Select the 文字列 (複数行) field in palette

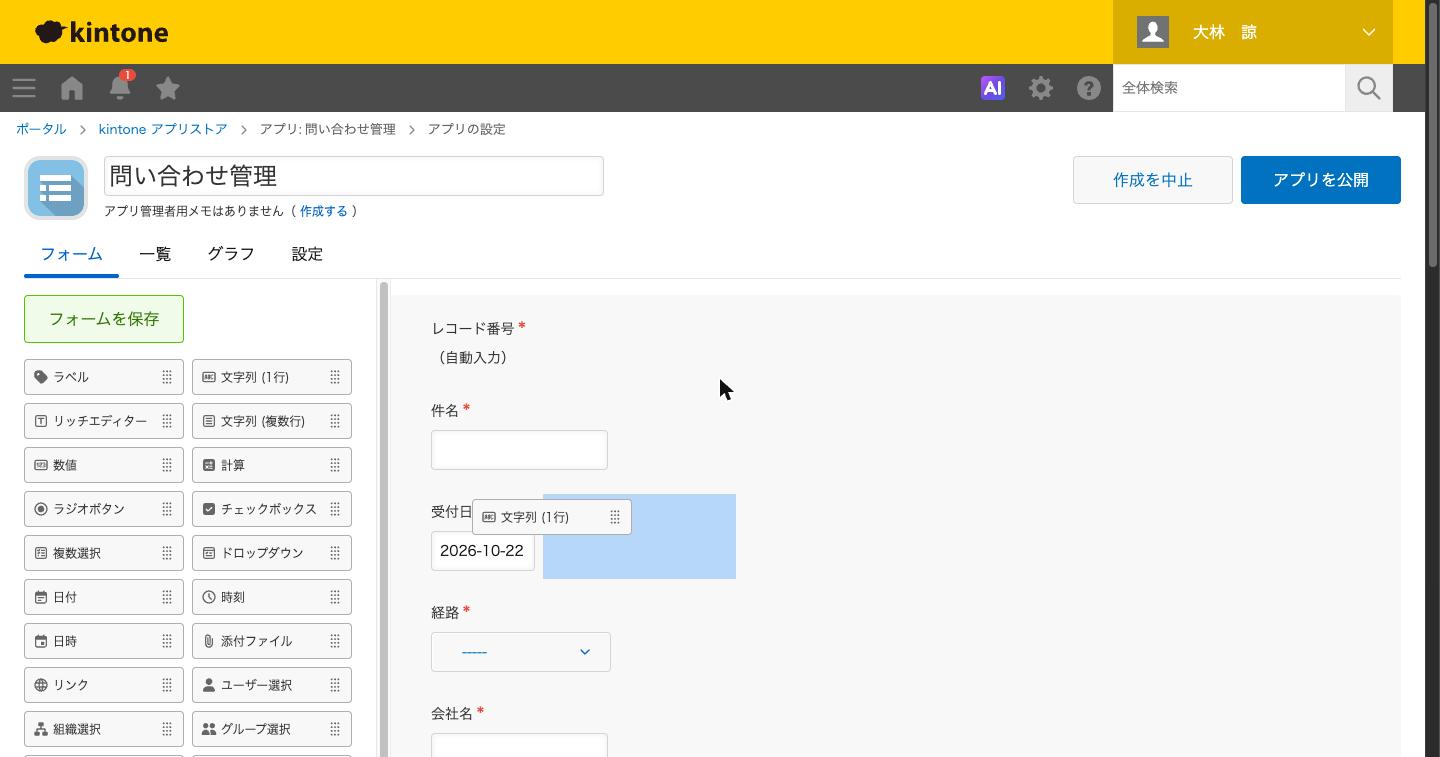click(272, 421)
